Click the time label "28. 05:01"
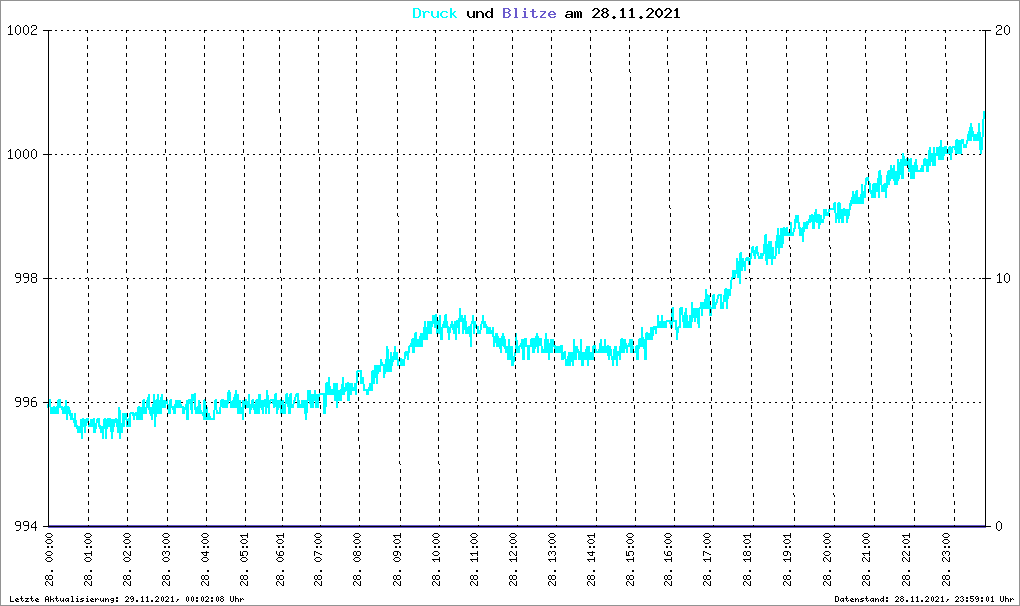The image size is (1020, 606). point(244,559)
